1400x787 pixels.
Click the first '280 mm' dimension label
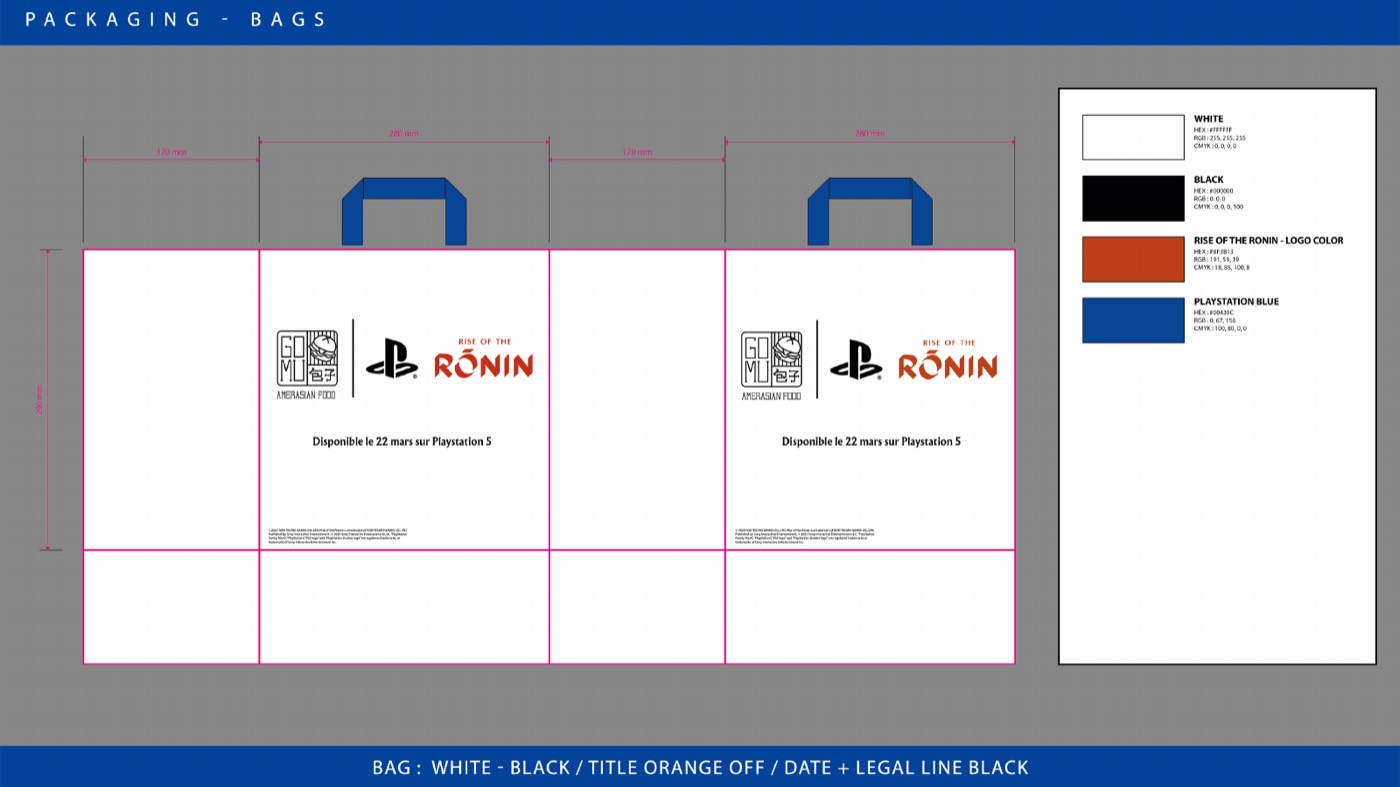pyautogui.click(x=404, y=134)
